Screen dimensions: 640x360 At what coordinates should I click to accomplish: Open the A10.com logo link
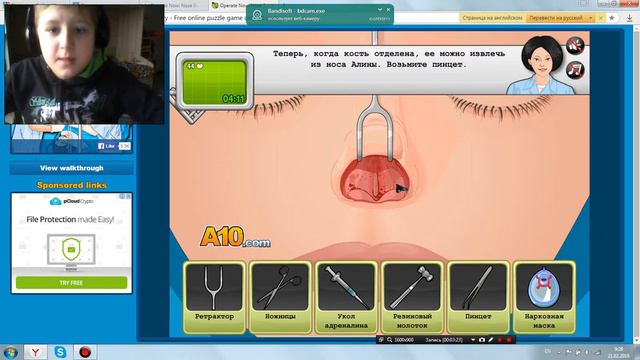[x=235, y=237]
